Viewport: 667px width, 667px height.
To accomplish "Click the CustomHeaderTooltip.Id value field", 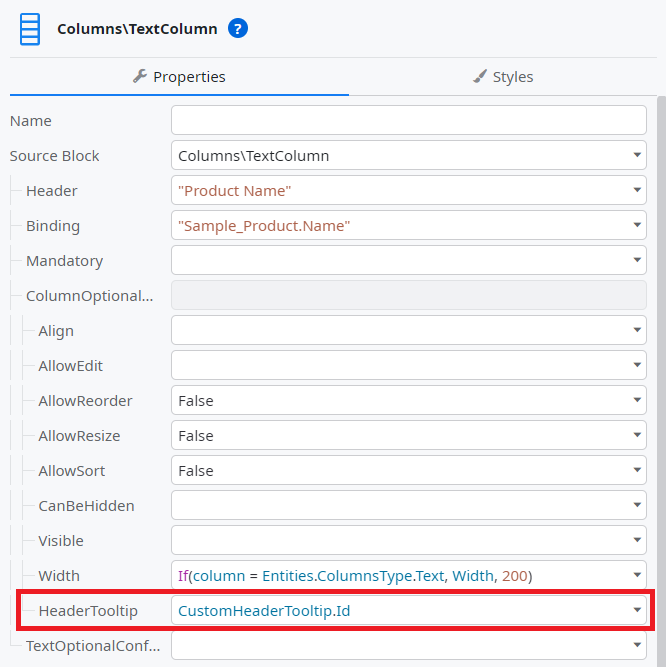I will click(x=409, y=610).
